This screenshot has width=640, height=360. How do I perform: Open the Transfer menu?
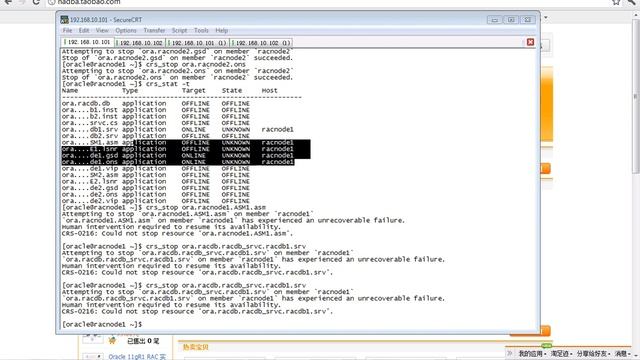click(154, 31)
